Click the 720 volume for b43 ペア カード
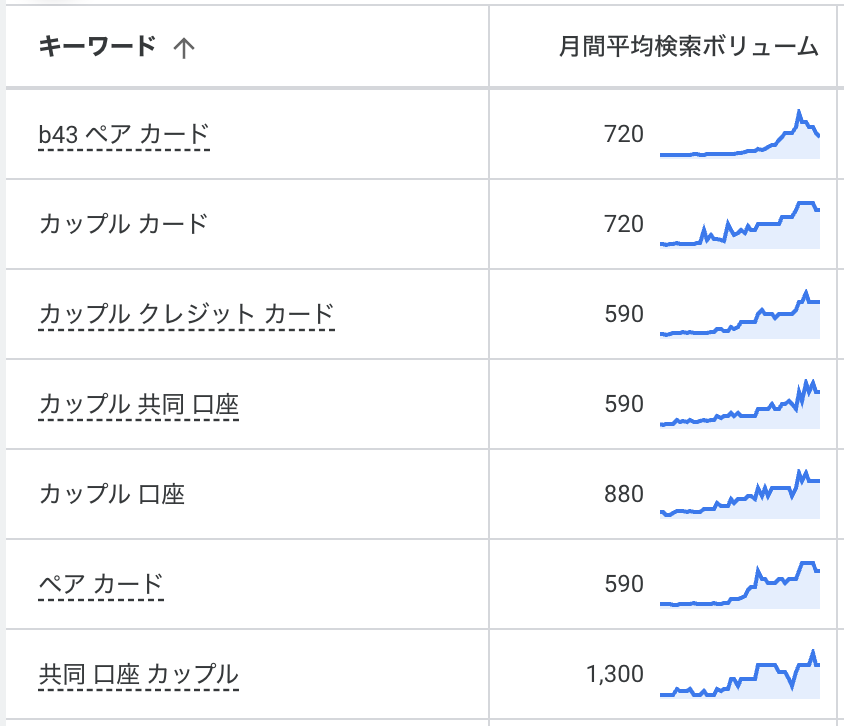 click(x=624, y=134)
